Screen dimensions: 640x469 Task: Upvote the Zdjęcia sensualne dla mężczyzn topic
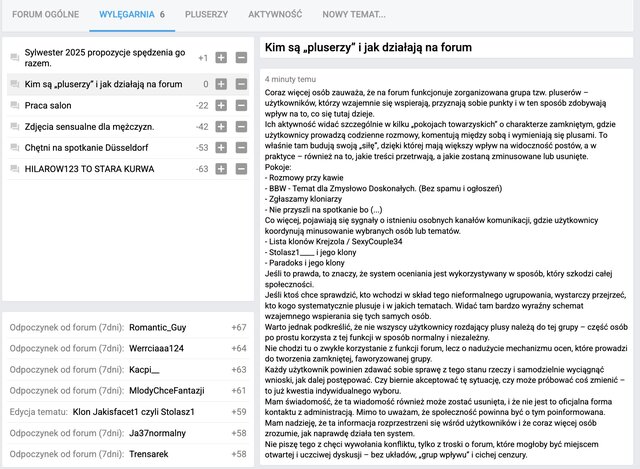(x=222, y=127)
